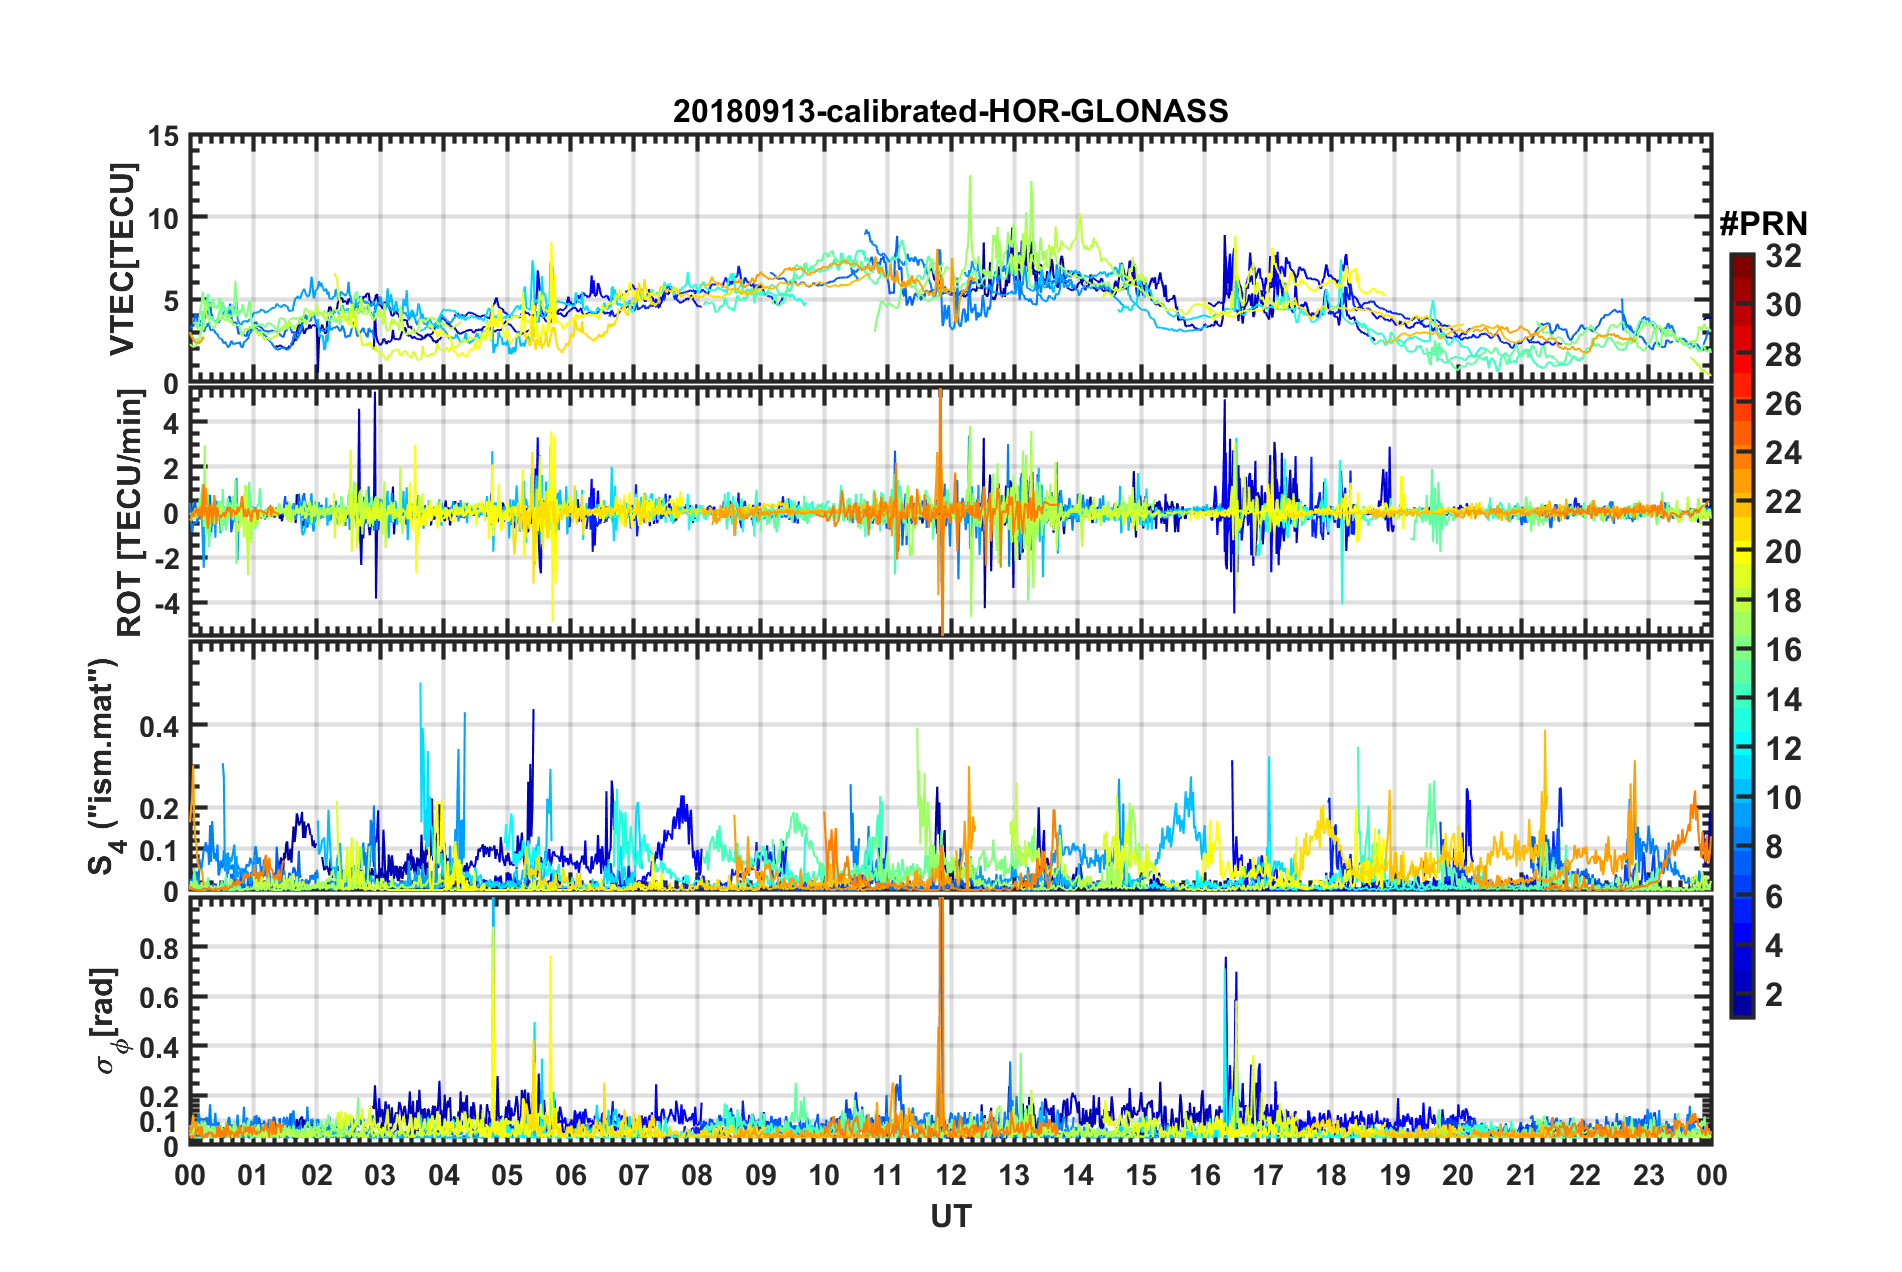Image resolution: width=1902 pixels, height=1272 pixels.
Task: Click the "#PRN" colorbar title
Action: (1763, 224)
